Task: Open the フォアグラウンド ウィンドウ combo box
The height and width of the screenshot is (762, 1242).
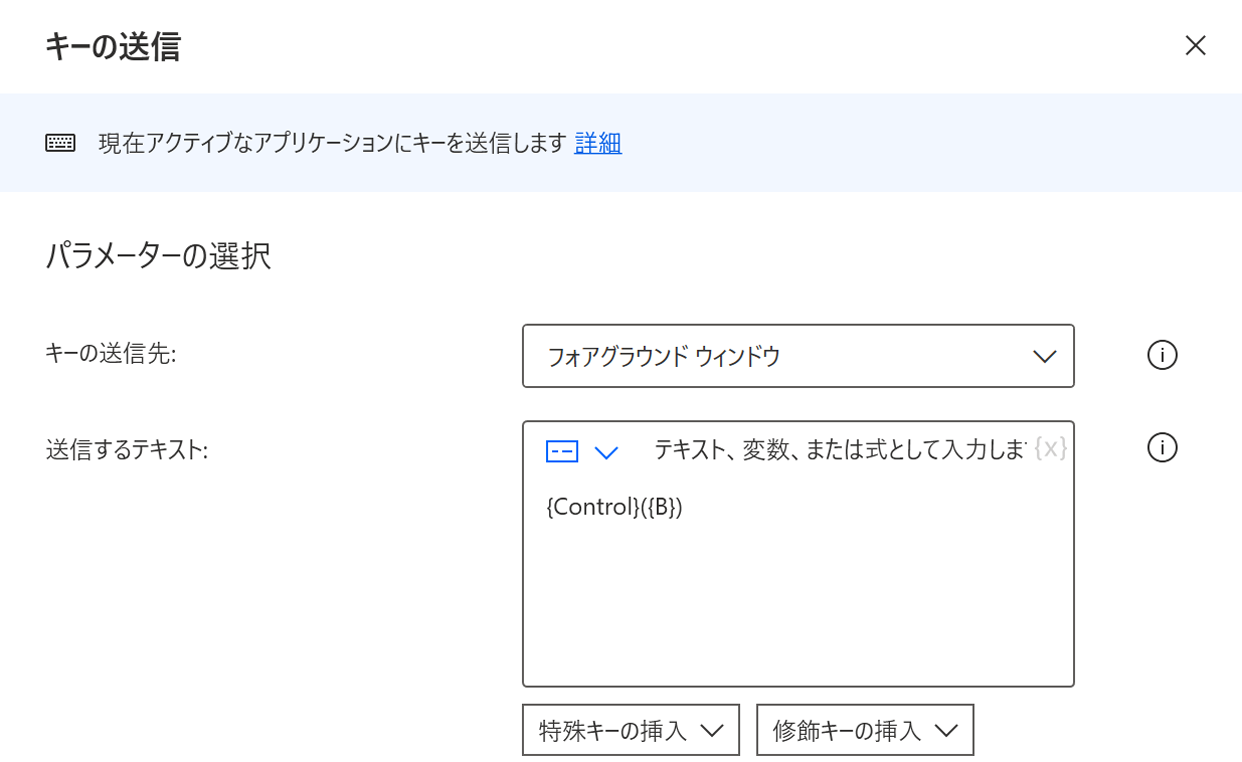Action: 798,356
